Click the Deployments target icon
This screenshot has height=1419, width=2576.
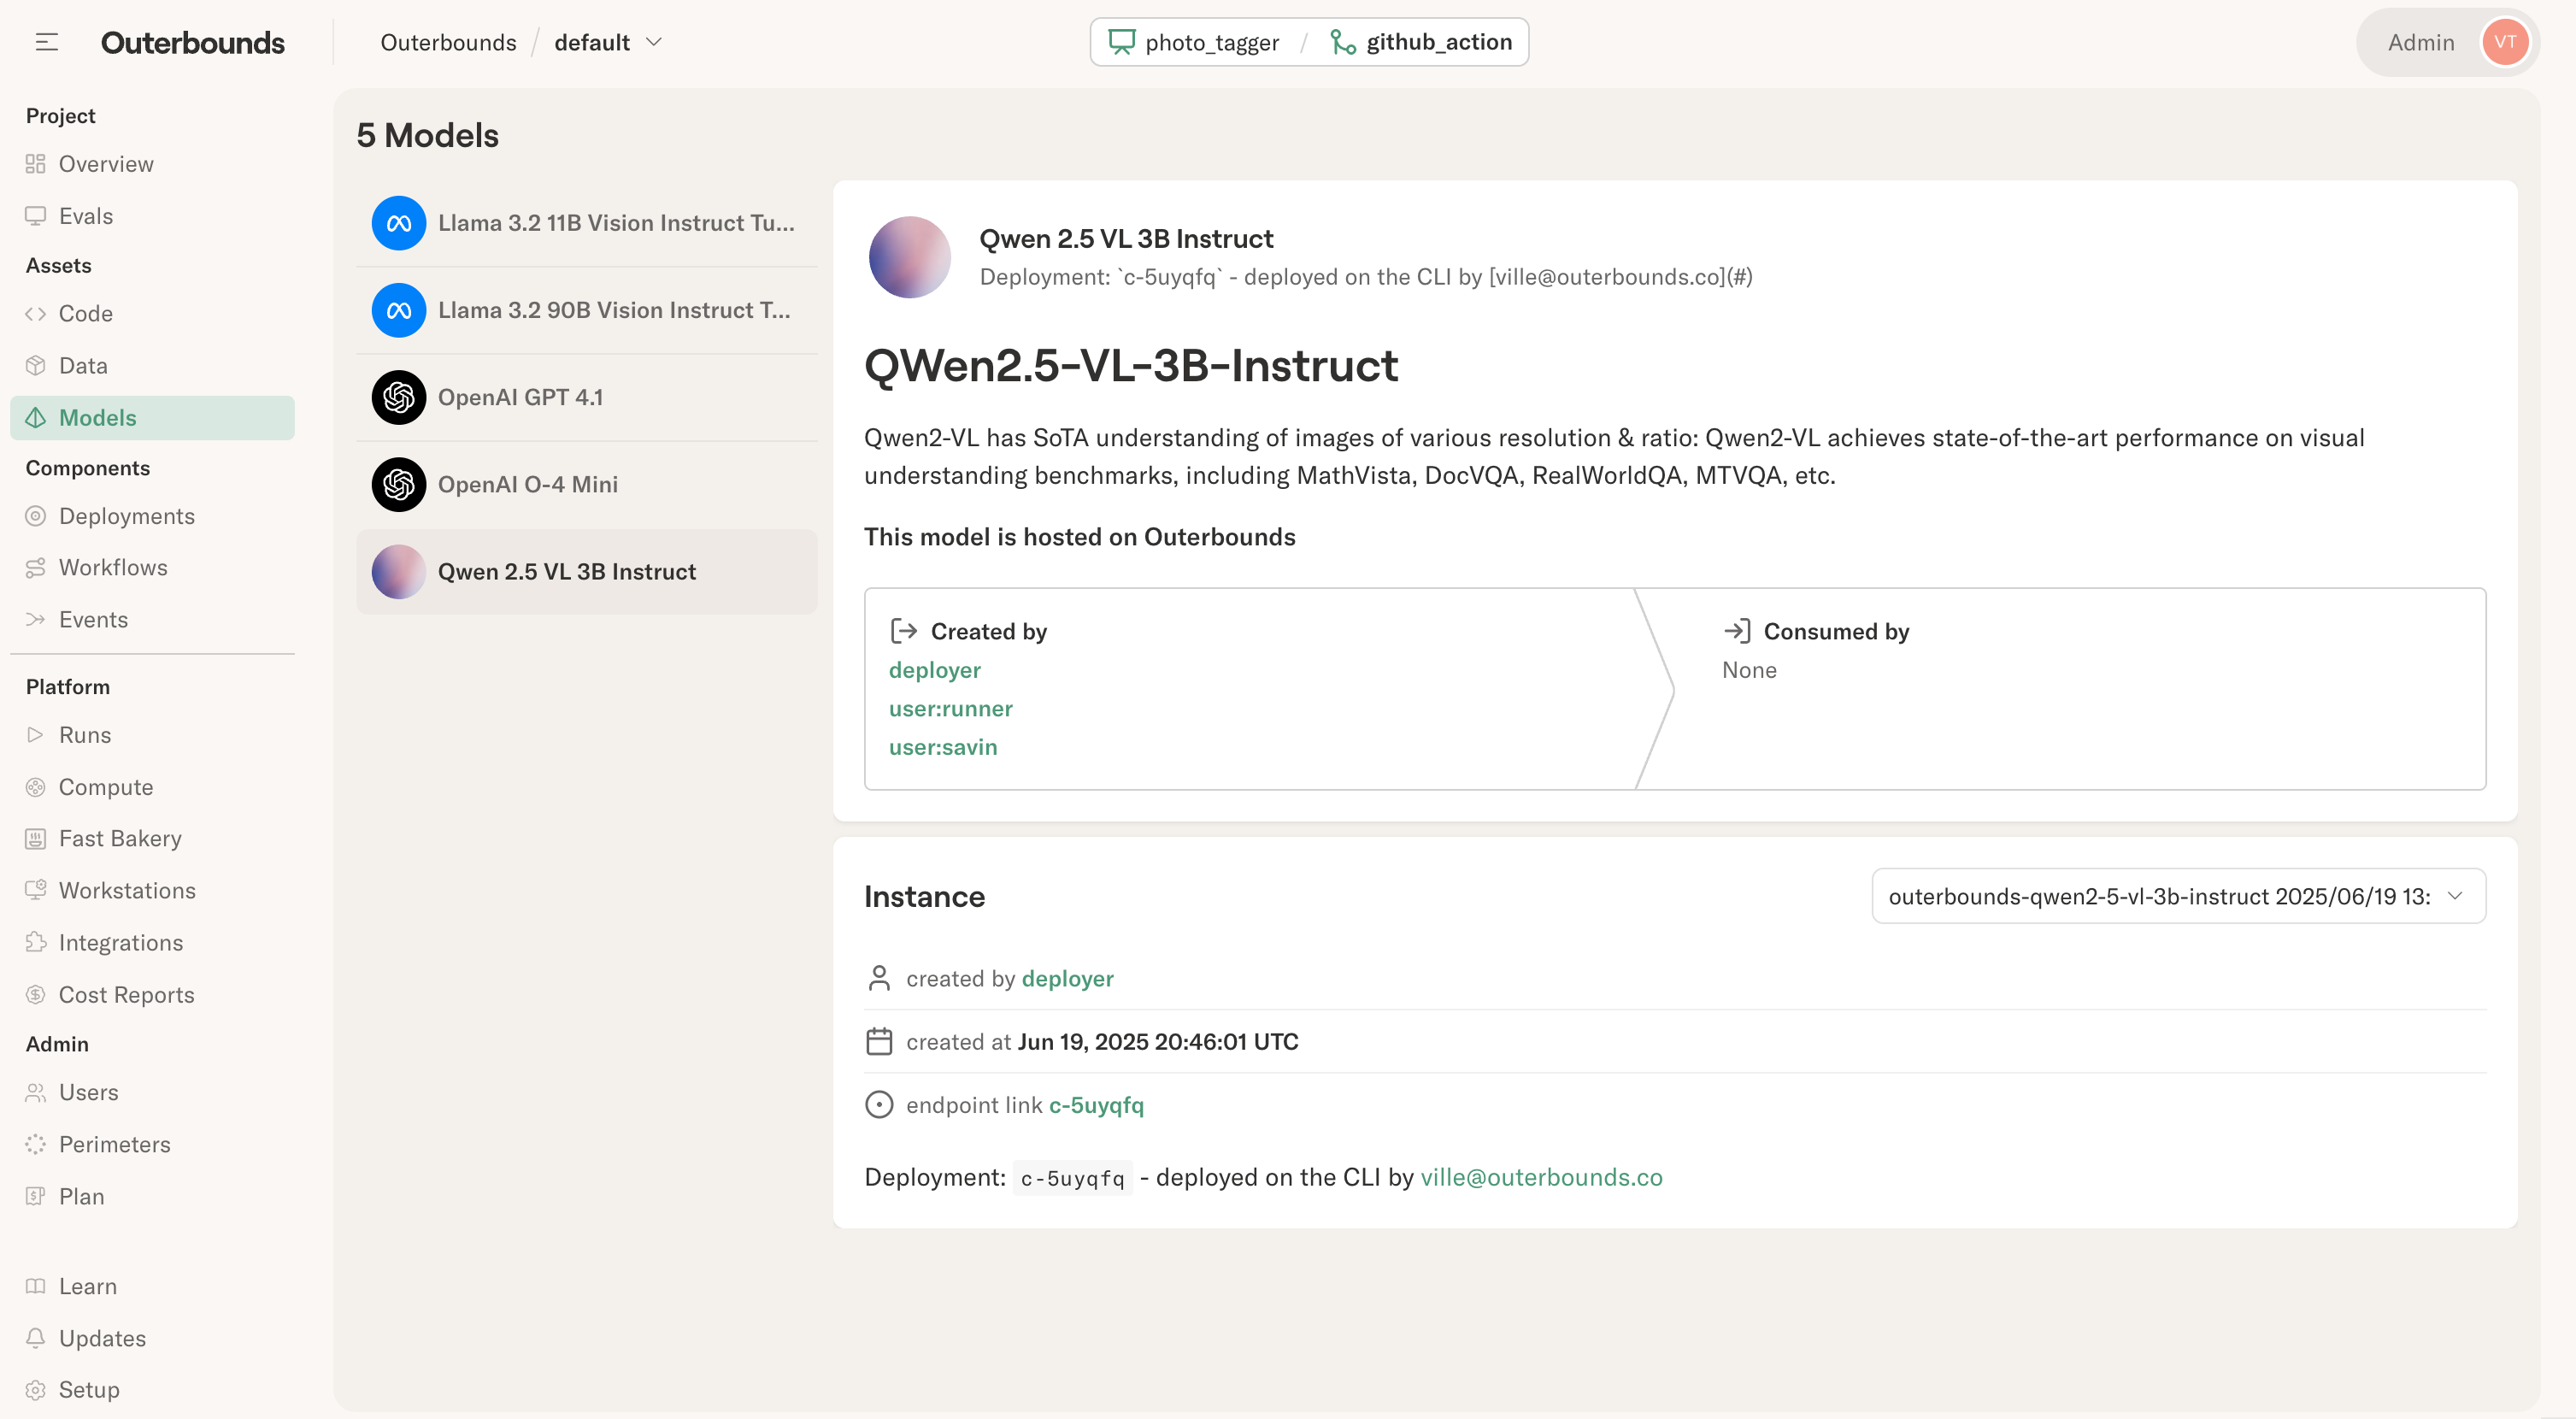click(36, 516)
